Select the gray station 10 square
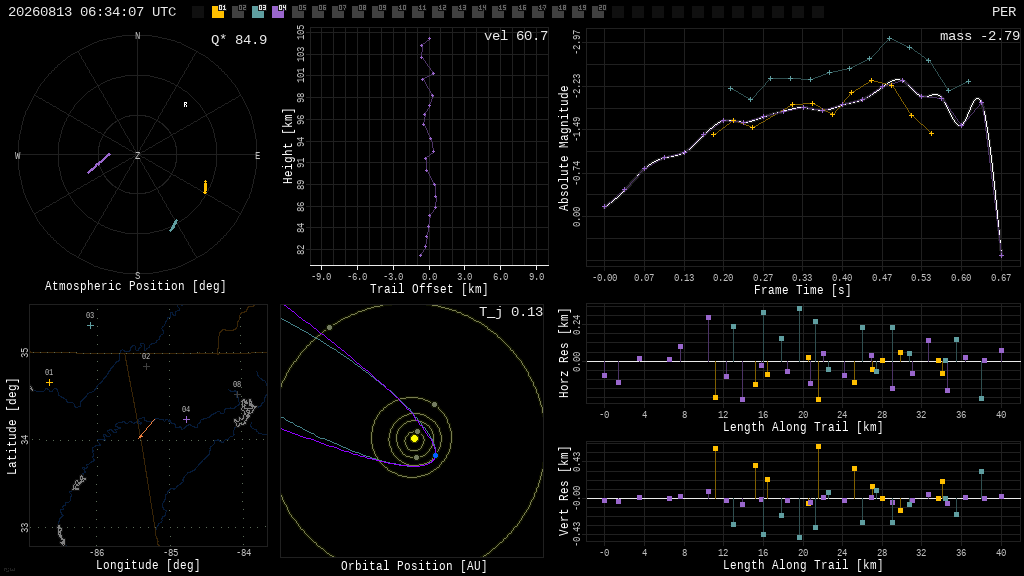1024x576 pixels. [x=398, y=12]
